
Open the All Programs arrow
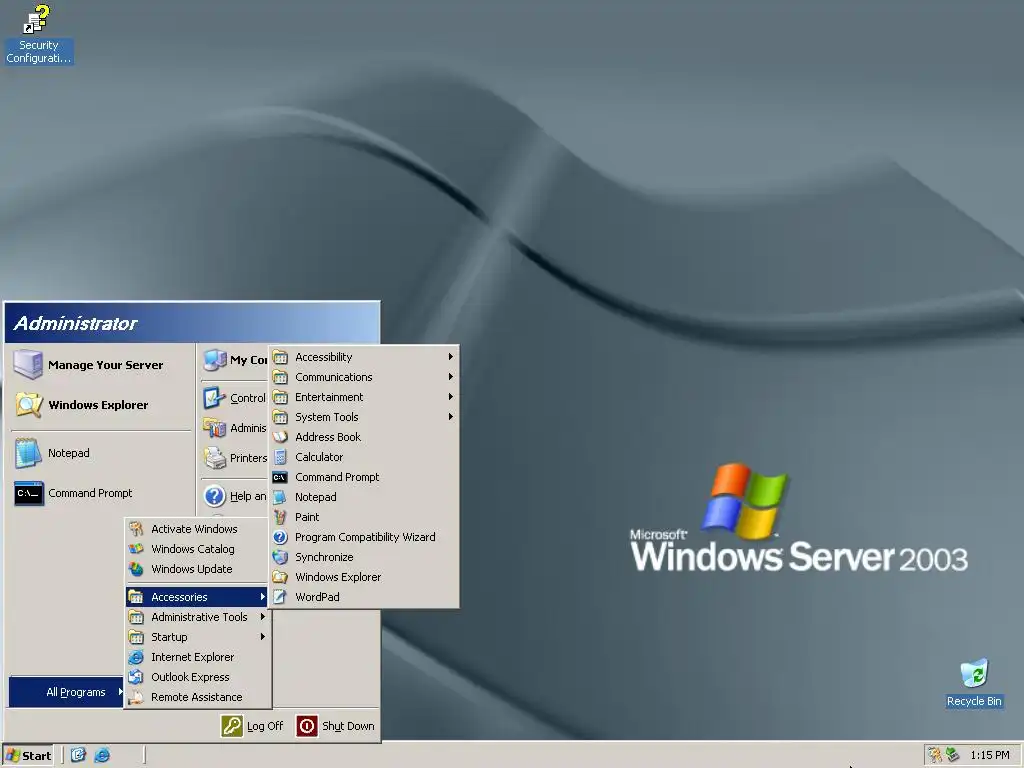pyautogui.click(x=120, y=691)
